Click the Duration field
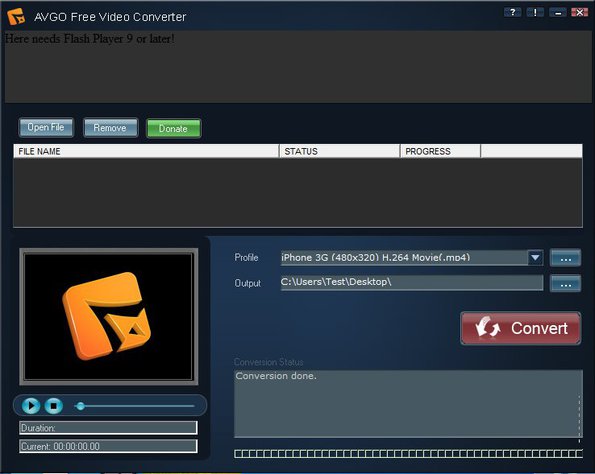 108,428
